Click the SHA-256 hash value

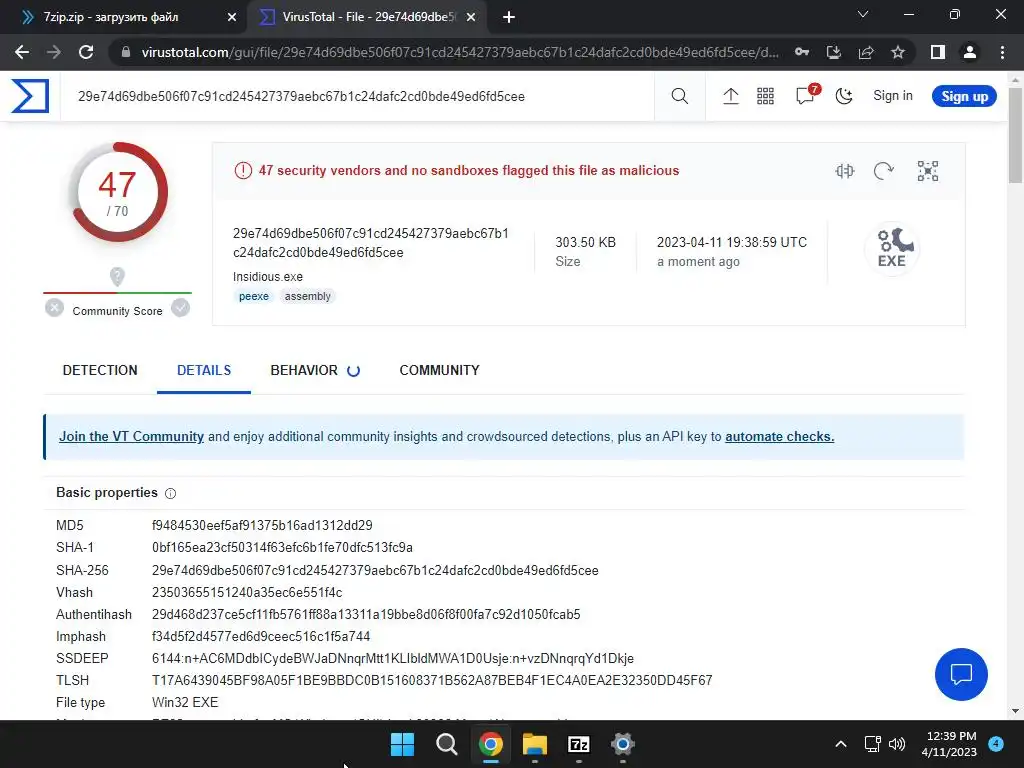pos(375,570)
